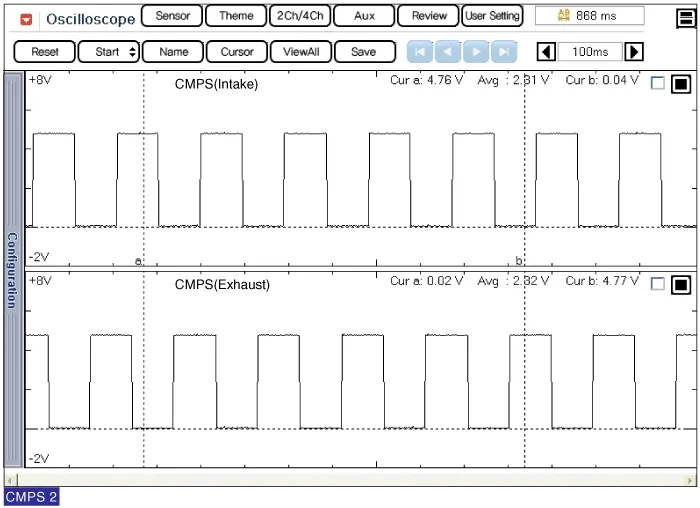The image size is (700, 508).
Task: Jump to first frame playback button
Action: click(x=420, y=52)
